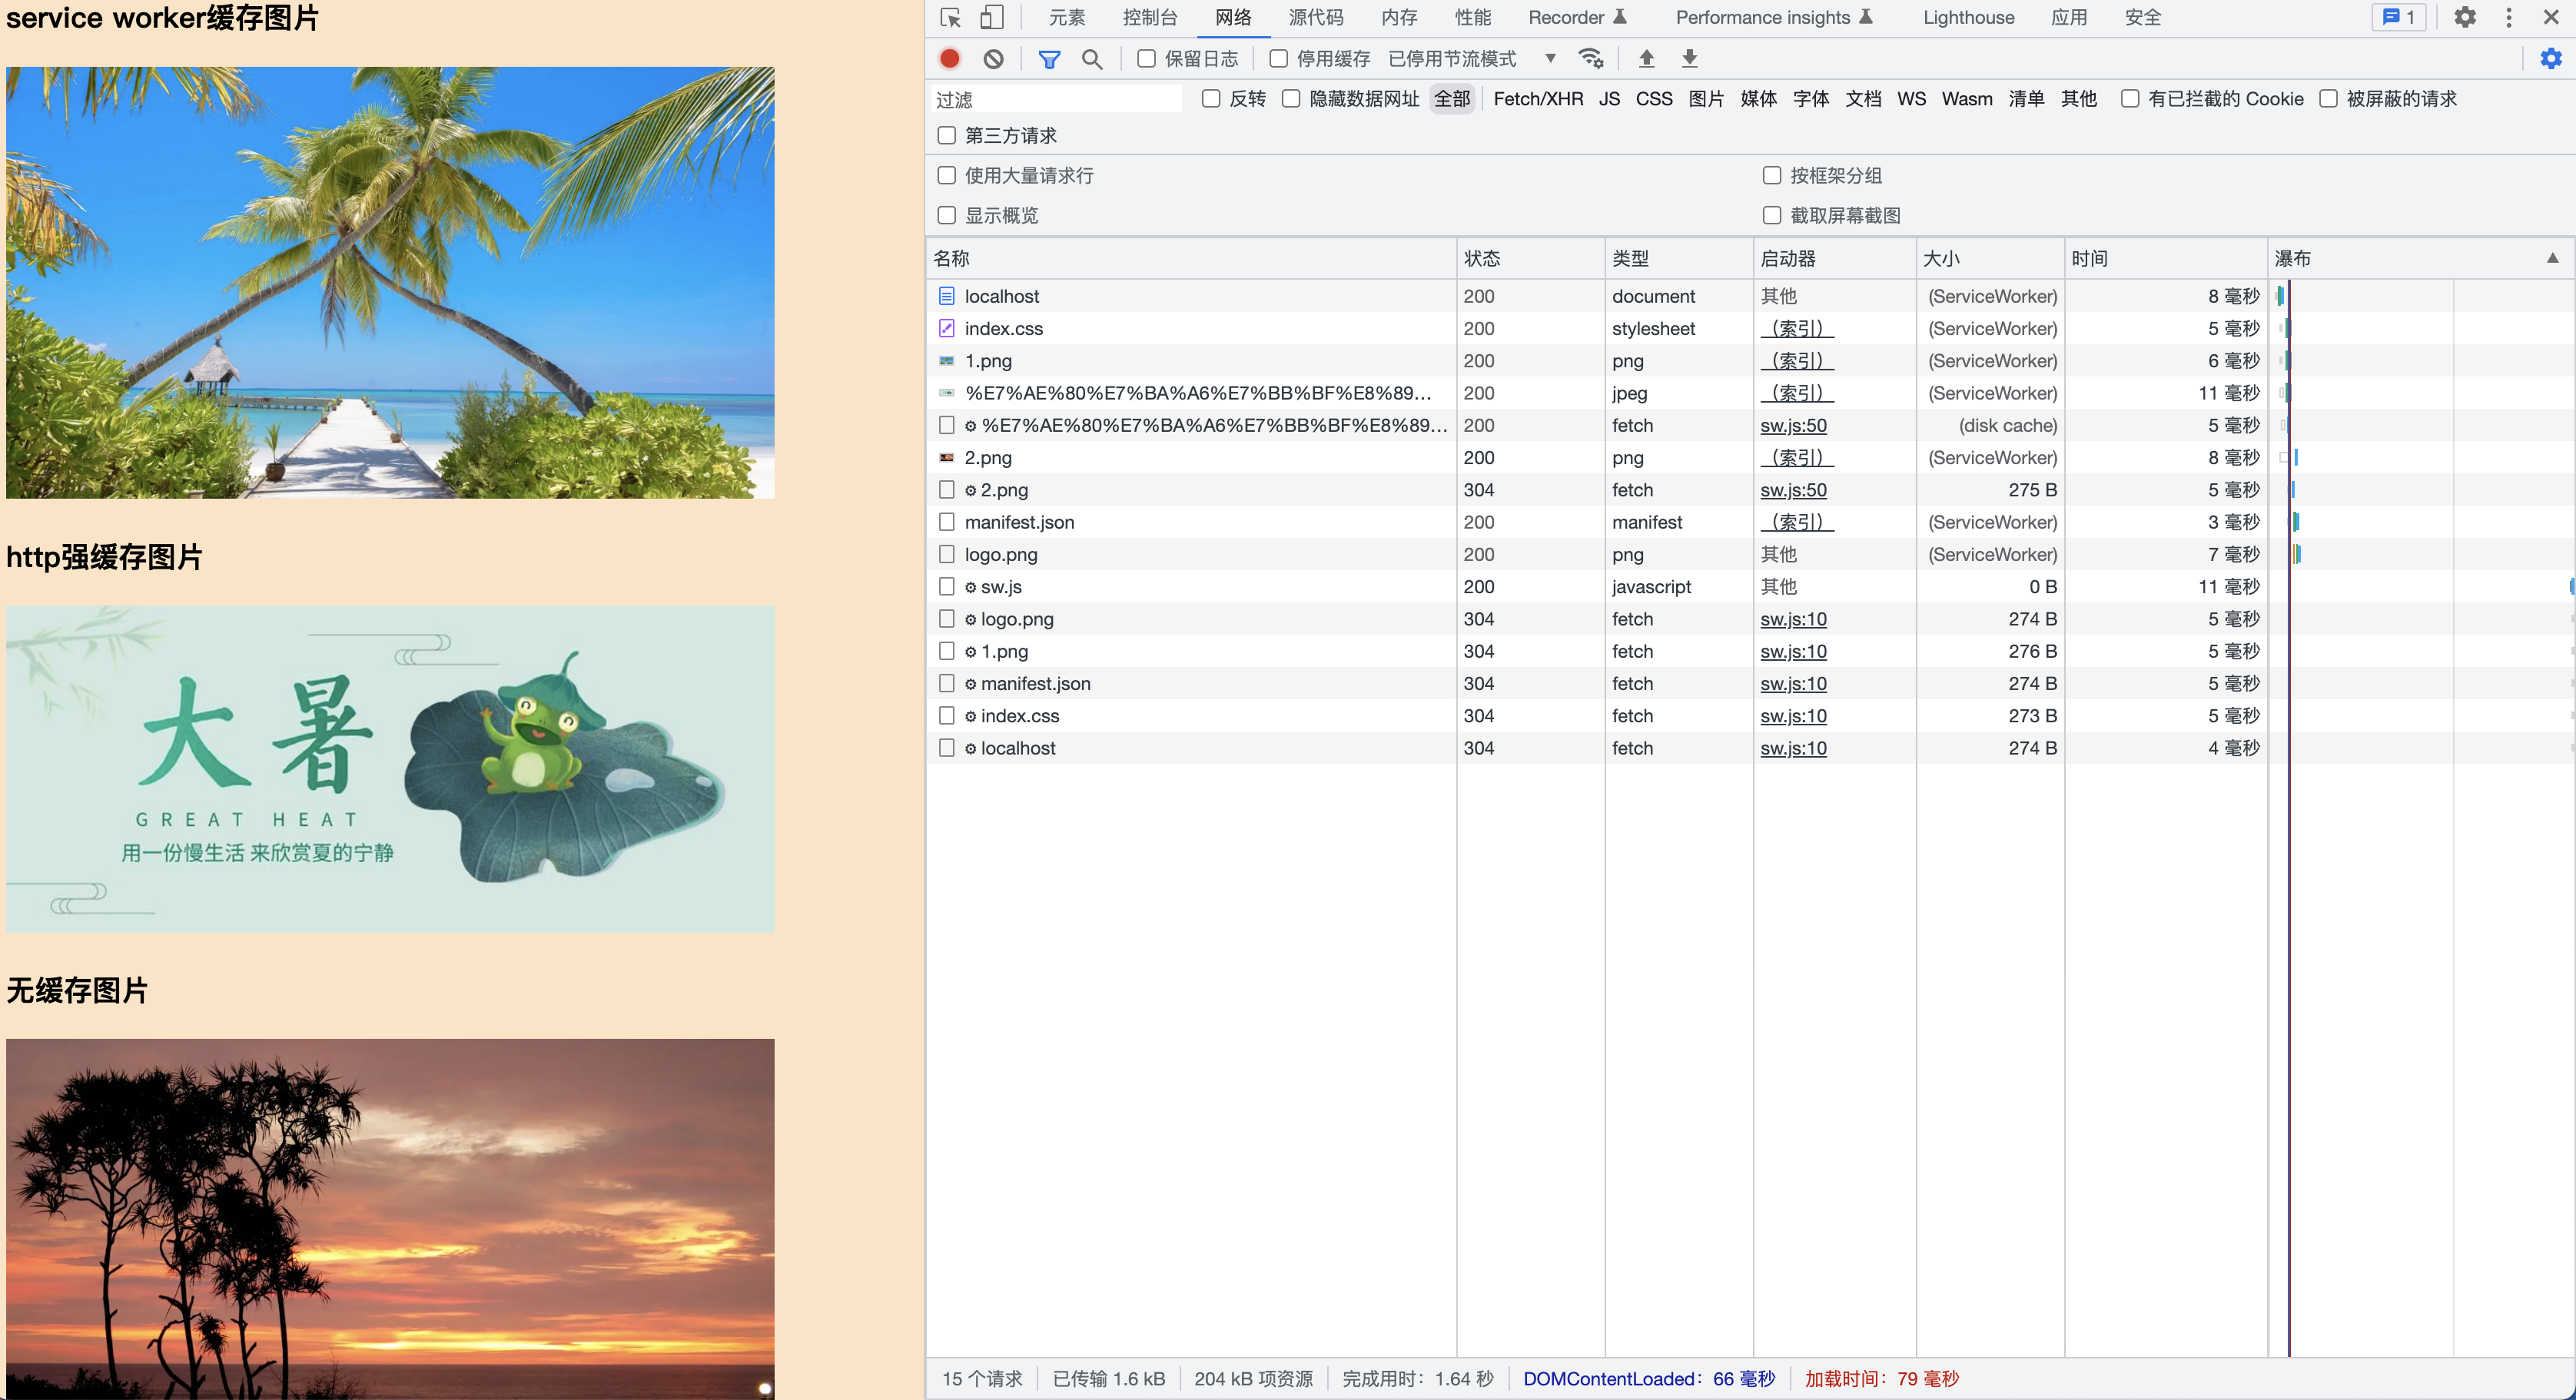Sort by the 时间 column header
This screenshot has height=1400, width=2576.
[2165, 258]
